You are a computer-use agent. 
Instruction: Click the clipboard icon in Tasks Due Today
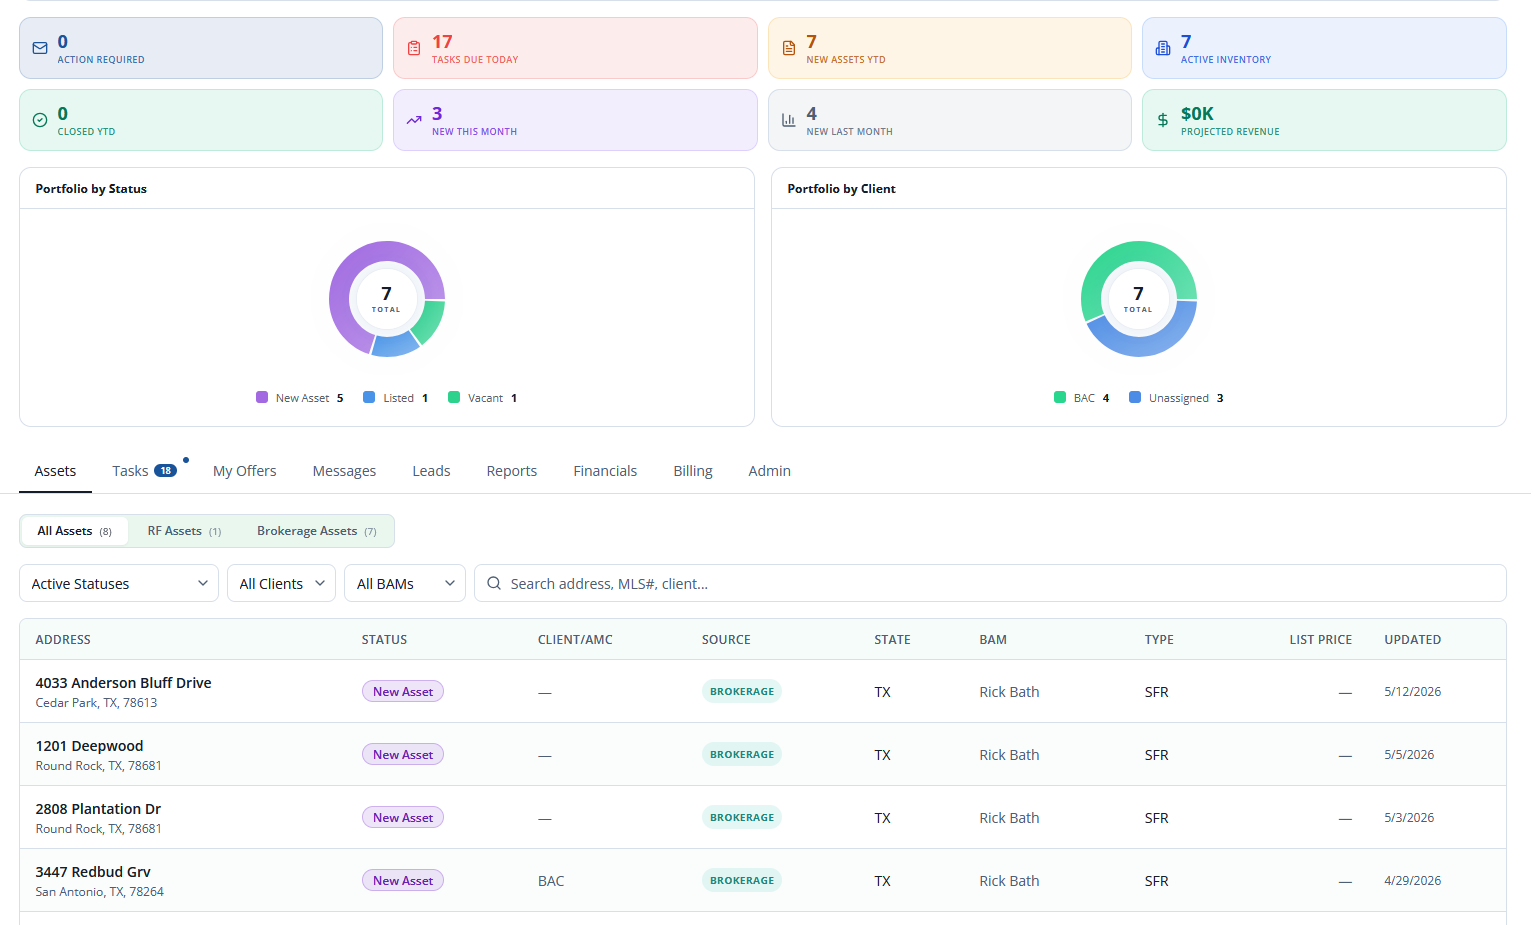(x=414, y=48)
